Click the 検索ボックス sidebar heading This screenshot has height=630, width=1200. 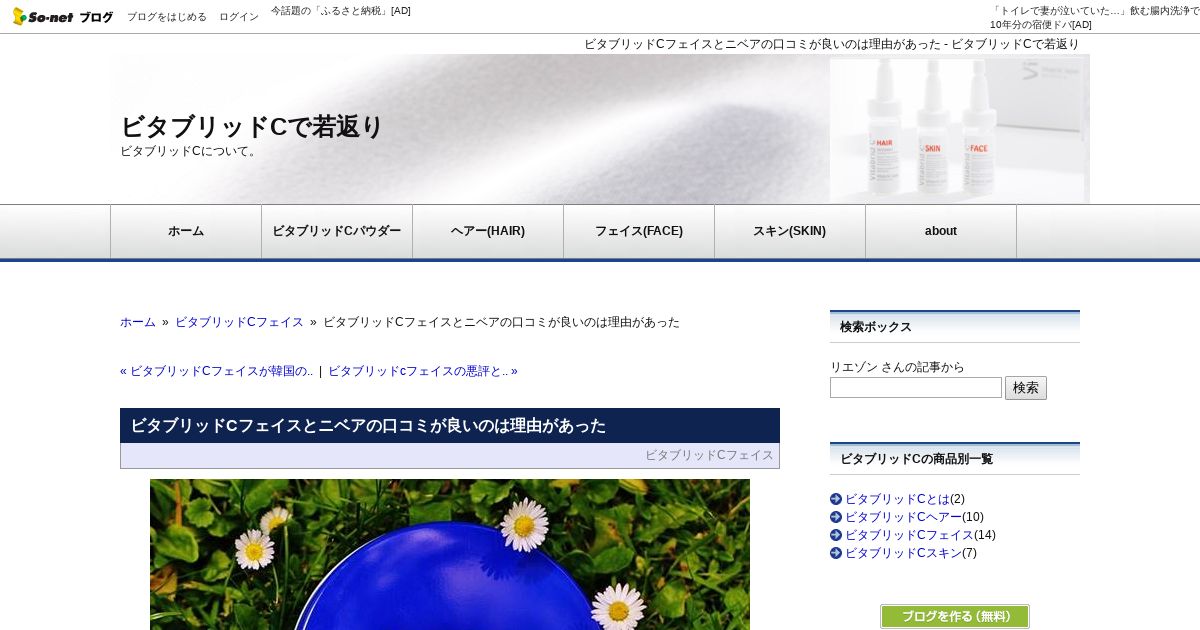(x=876, y=327)
